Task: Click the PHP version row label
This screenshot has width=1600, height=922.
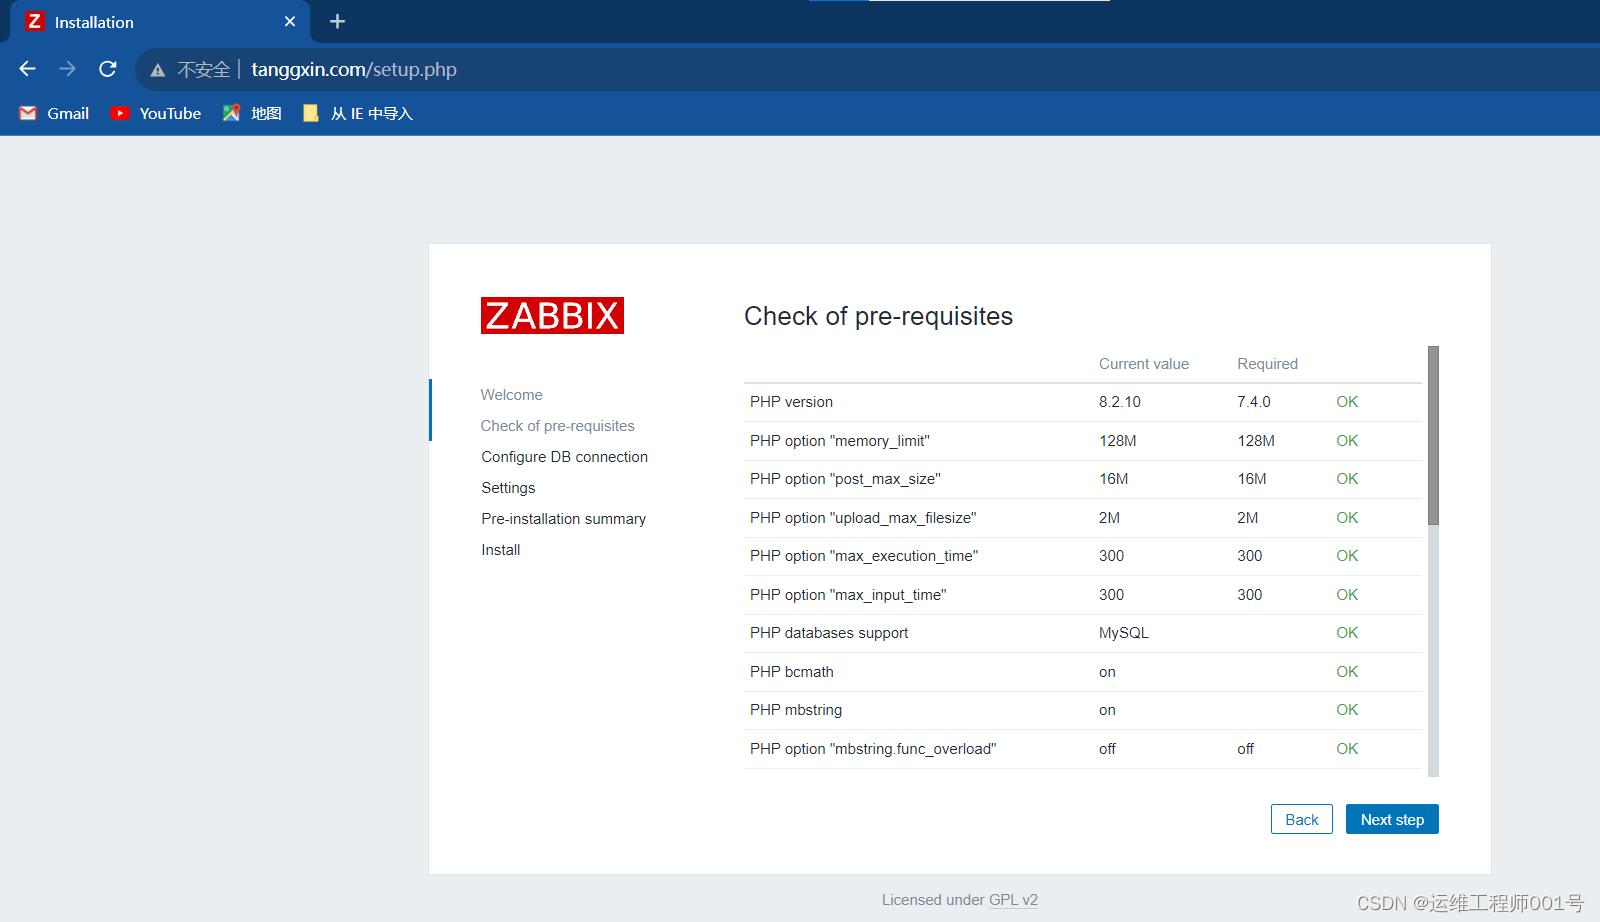Action: pos(792,402)
